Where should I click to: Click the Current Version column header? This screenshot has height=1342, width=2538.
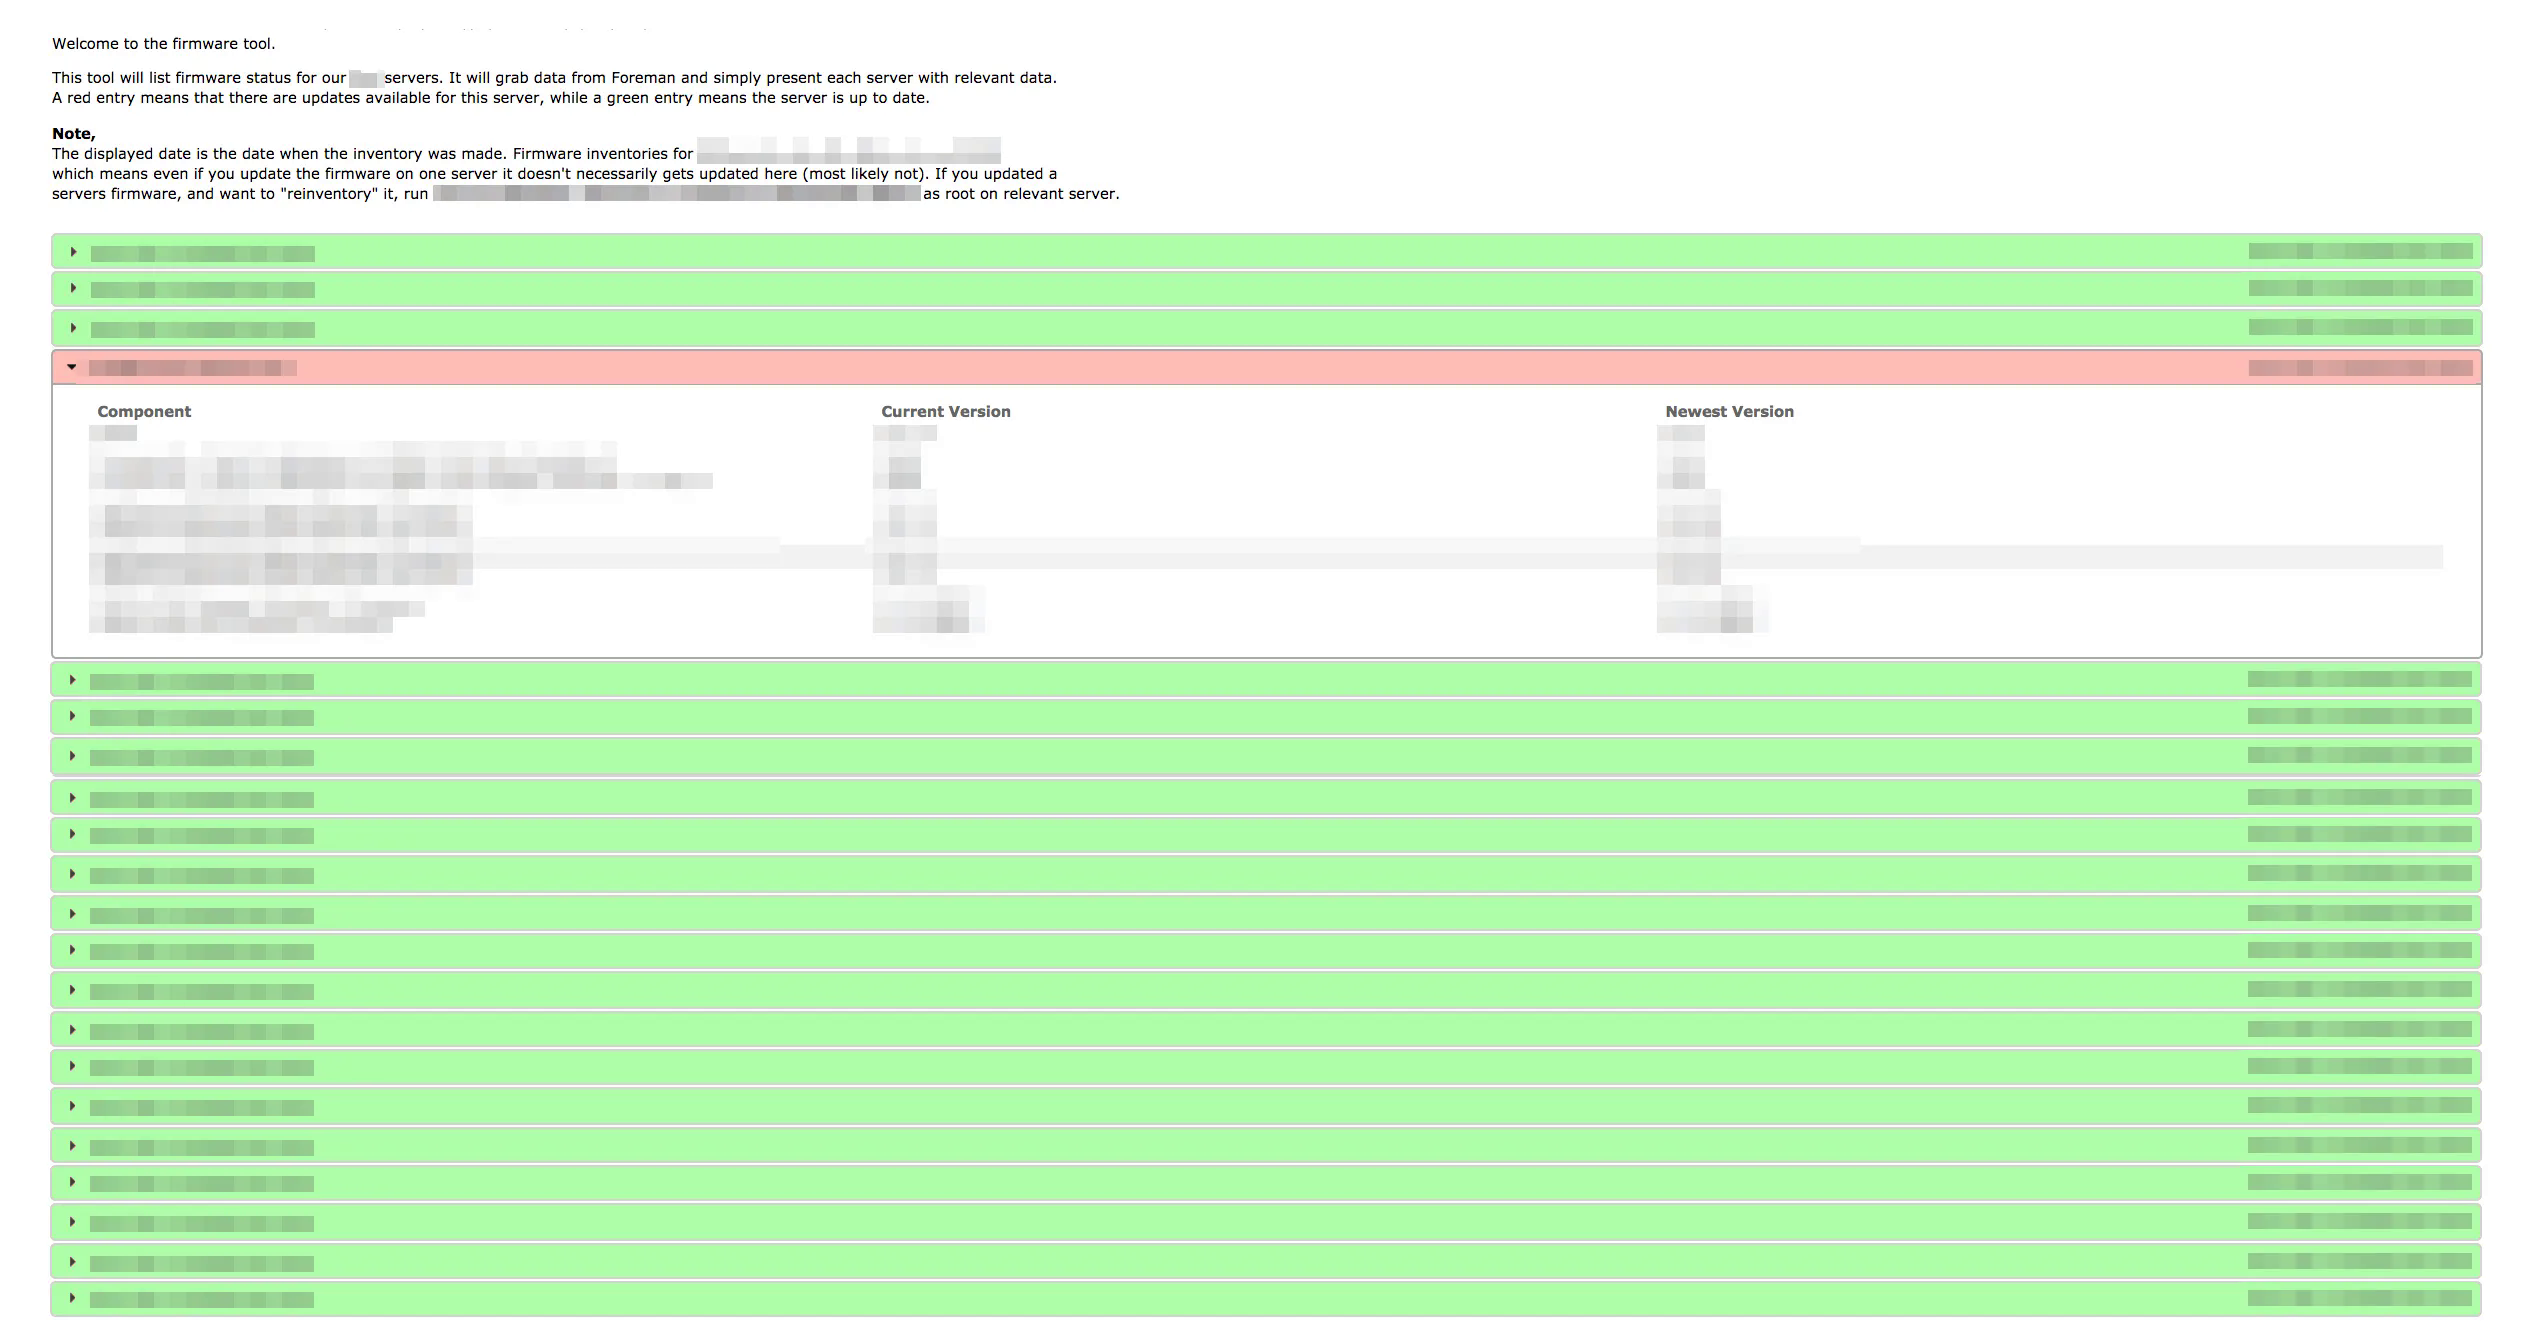[x=945, y=412]
